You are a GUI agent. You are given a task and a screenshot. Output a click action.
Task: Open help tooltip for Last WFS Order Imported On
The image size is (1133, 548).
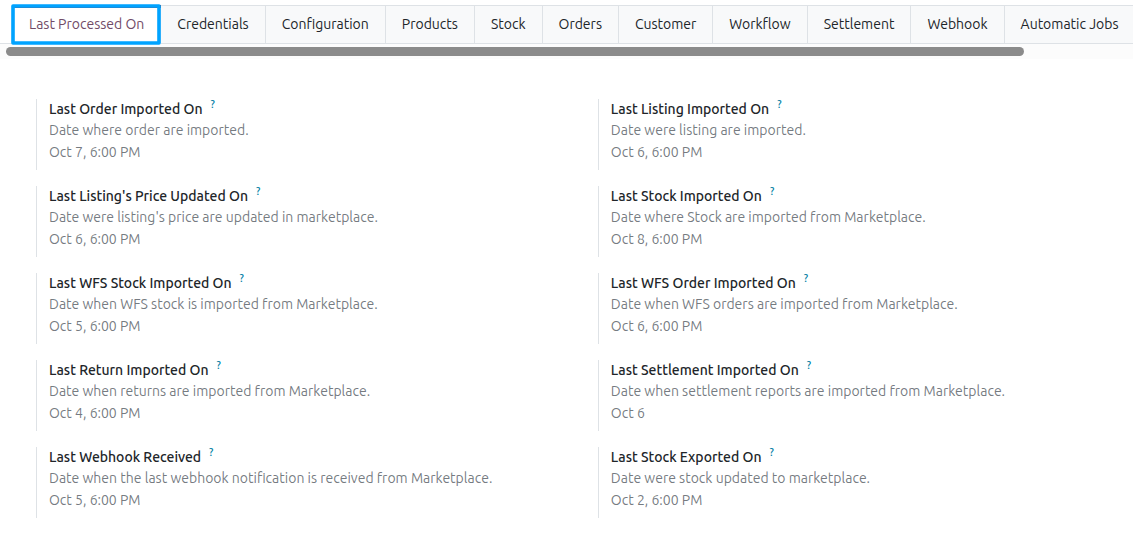pos(806,278)
